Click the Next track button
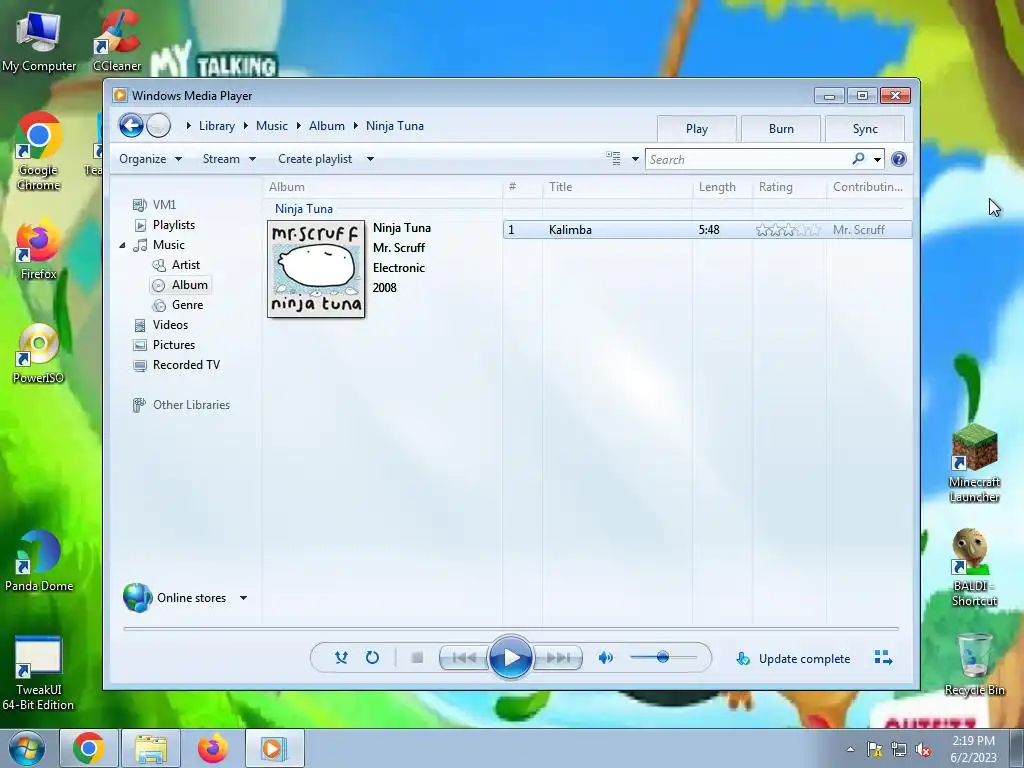This screenshot has height=768, width=1024. pyautogui.click(x=558, y=658)
